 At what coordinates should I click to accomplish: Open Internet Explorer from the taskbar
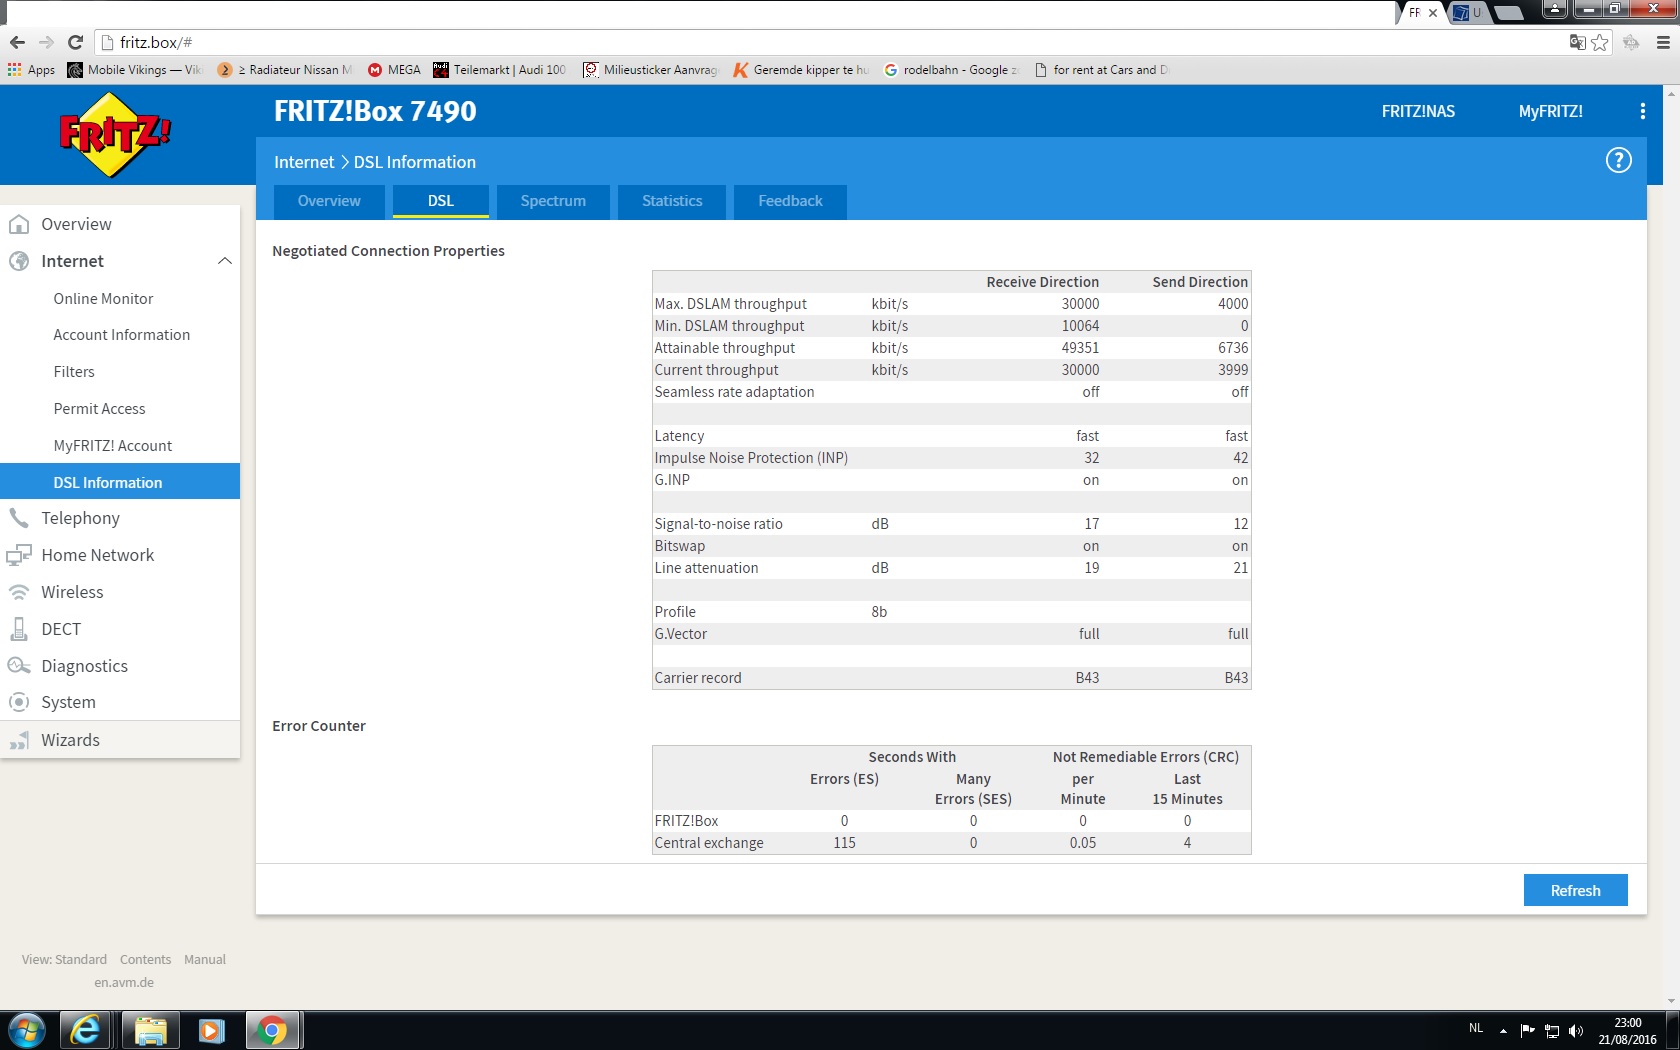85,1030
